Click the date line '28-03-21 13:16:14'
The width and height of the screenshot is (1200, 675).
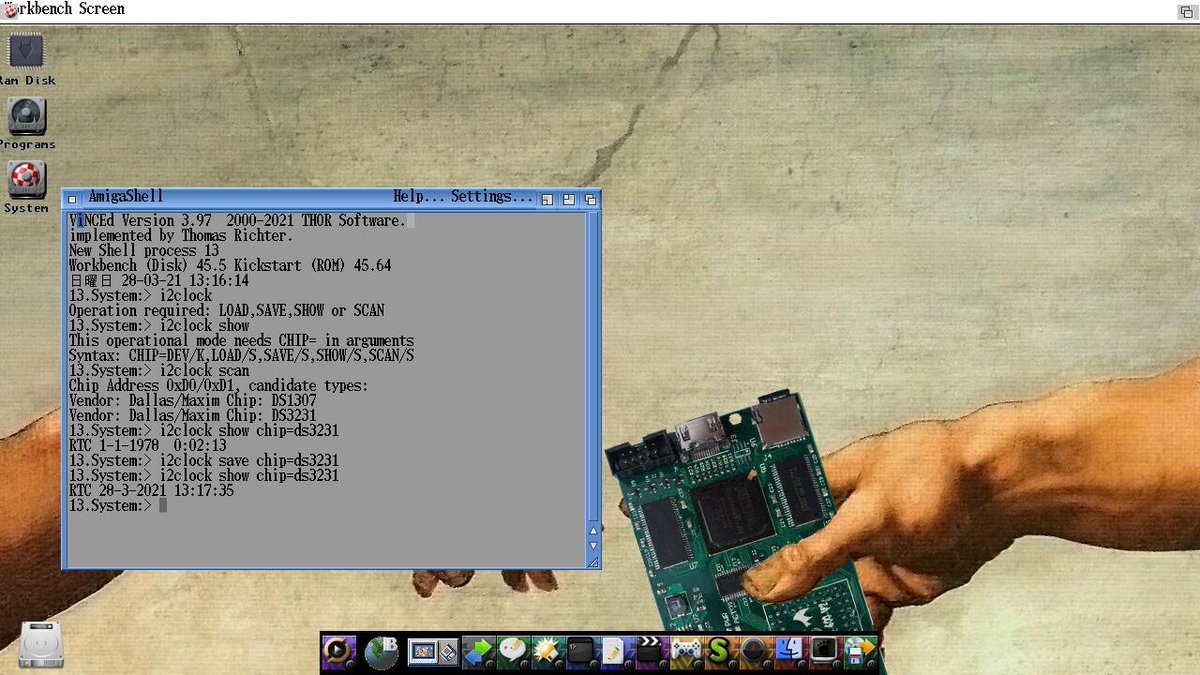pyautogui.click(x=158, y=281)
